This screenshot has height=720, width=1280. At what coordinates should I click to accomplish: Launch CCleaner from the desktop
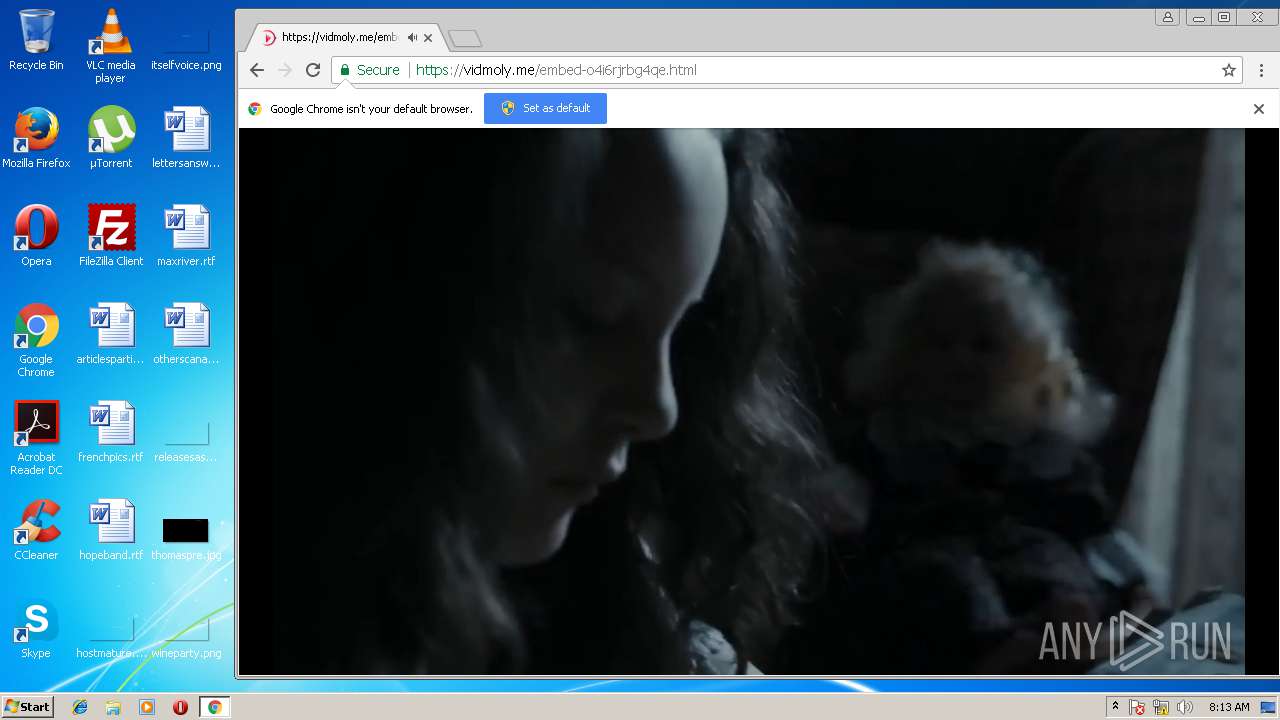[36, 530]
